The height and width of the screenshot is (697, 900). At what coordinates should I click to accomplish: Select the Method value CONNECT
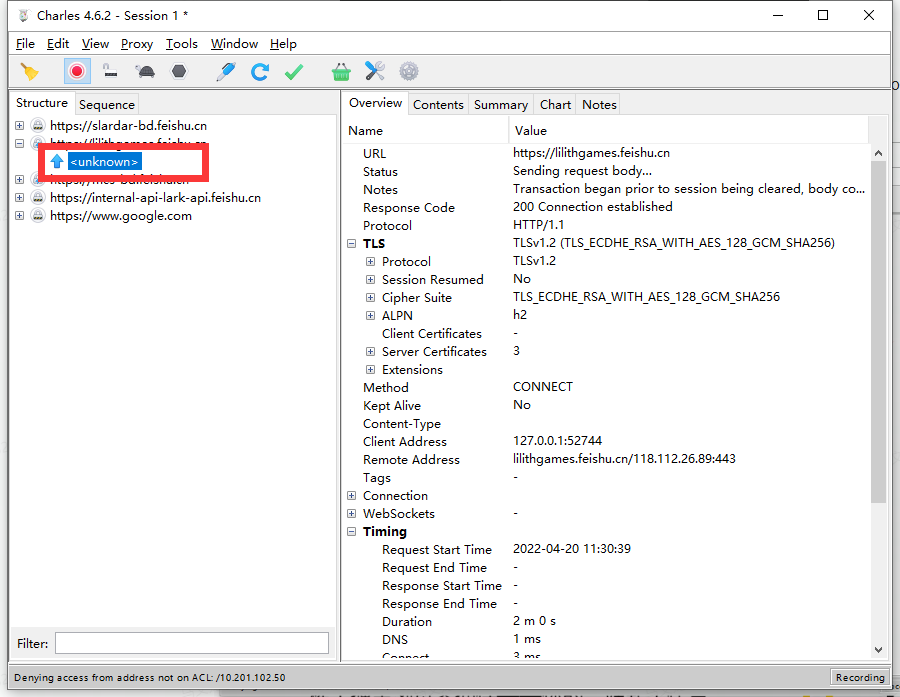click(542, 387)
